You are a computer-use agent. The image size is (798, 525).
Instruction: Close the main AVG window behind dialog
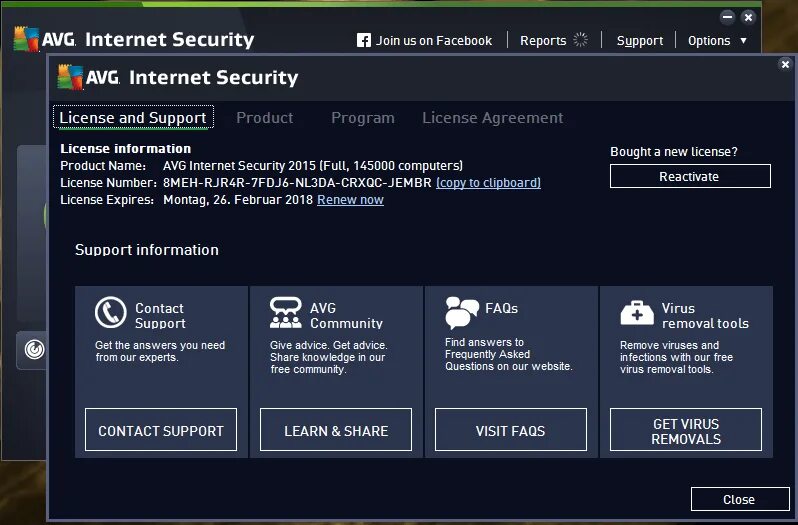749,17
